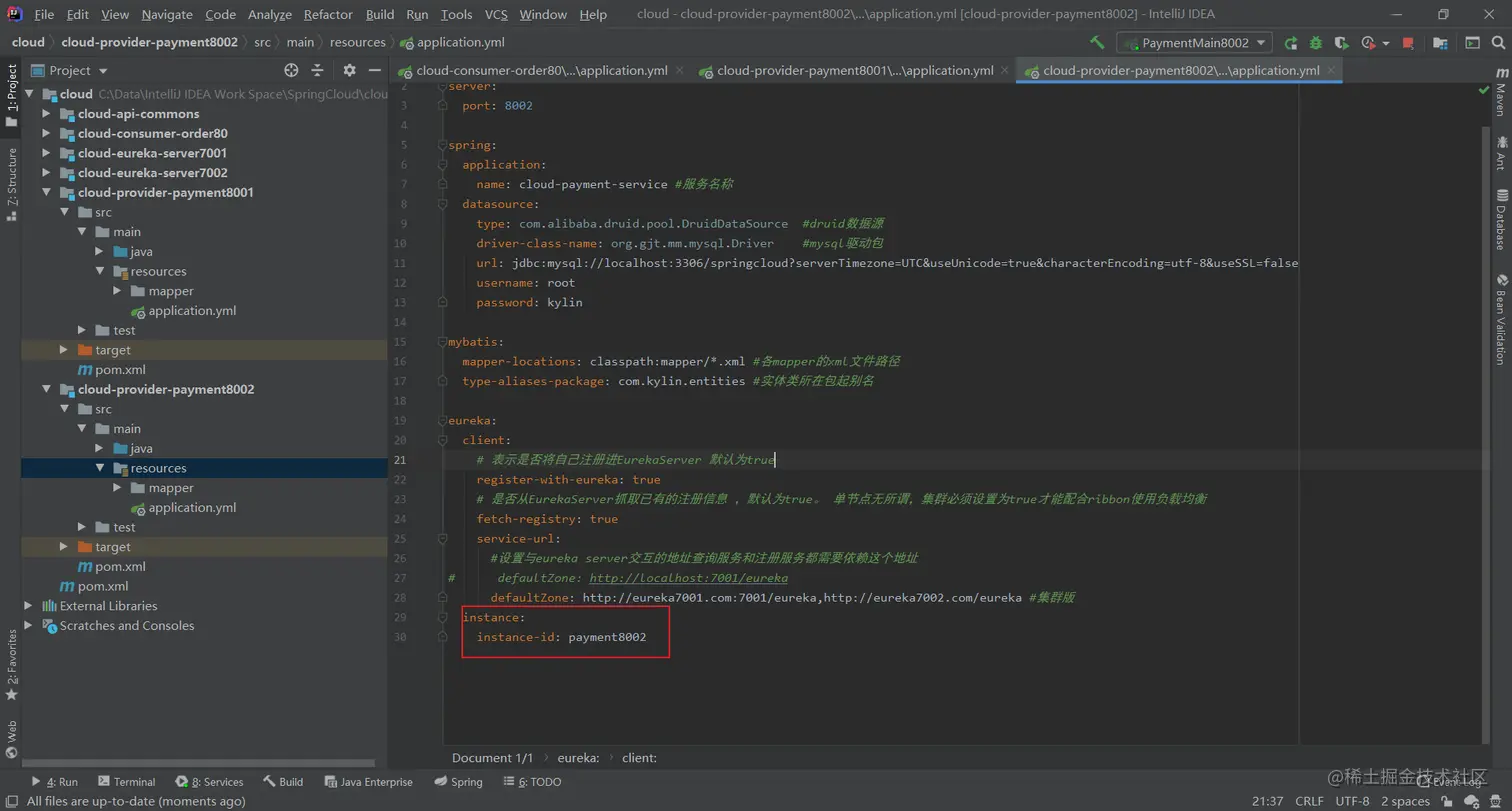Open the Spring tool window

[458, 782]
